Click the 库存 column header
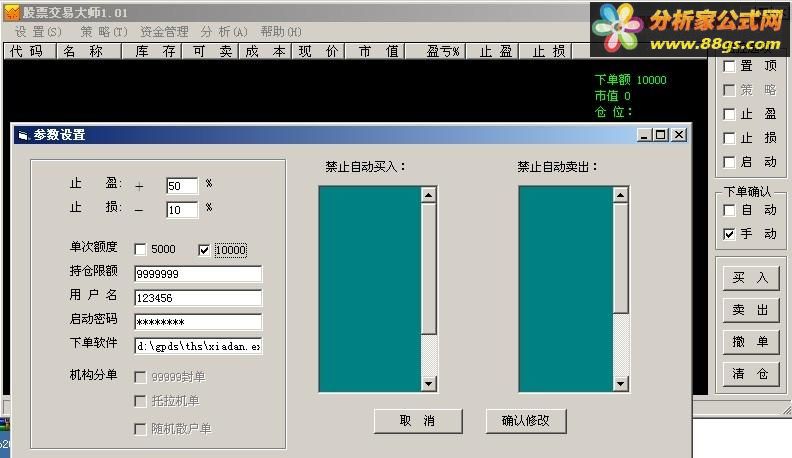 pos(152,51)
